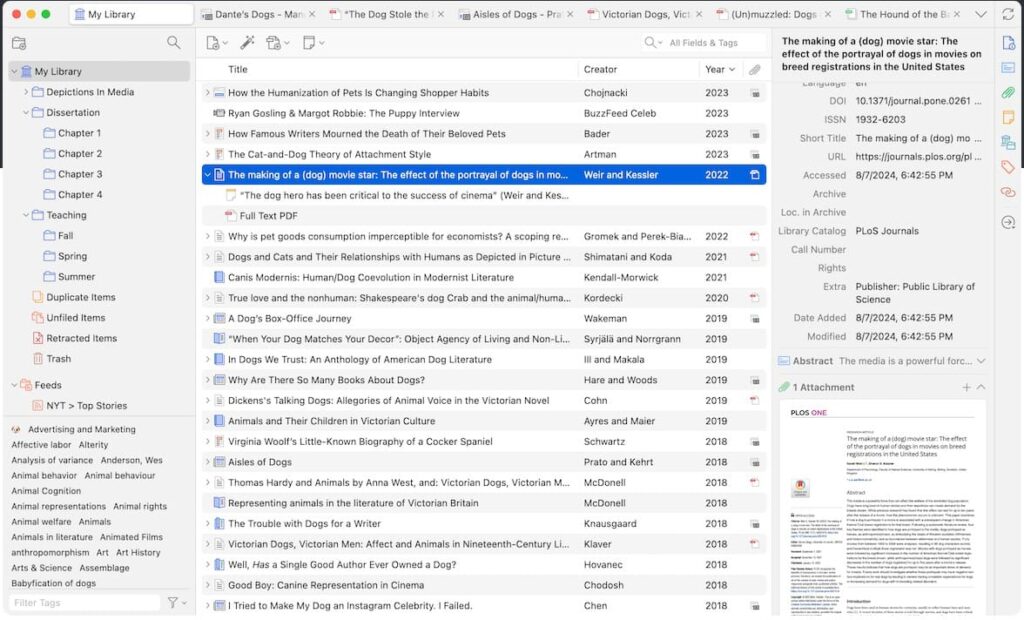This screenshot has height=620, width=1024.
Task: Click the Notes side pane icon
Action: point(1008,117)
